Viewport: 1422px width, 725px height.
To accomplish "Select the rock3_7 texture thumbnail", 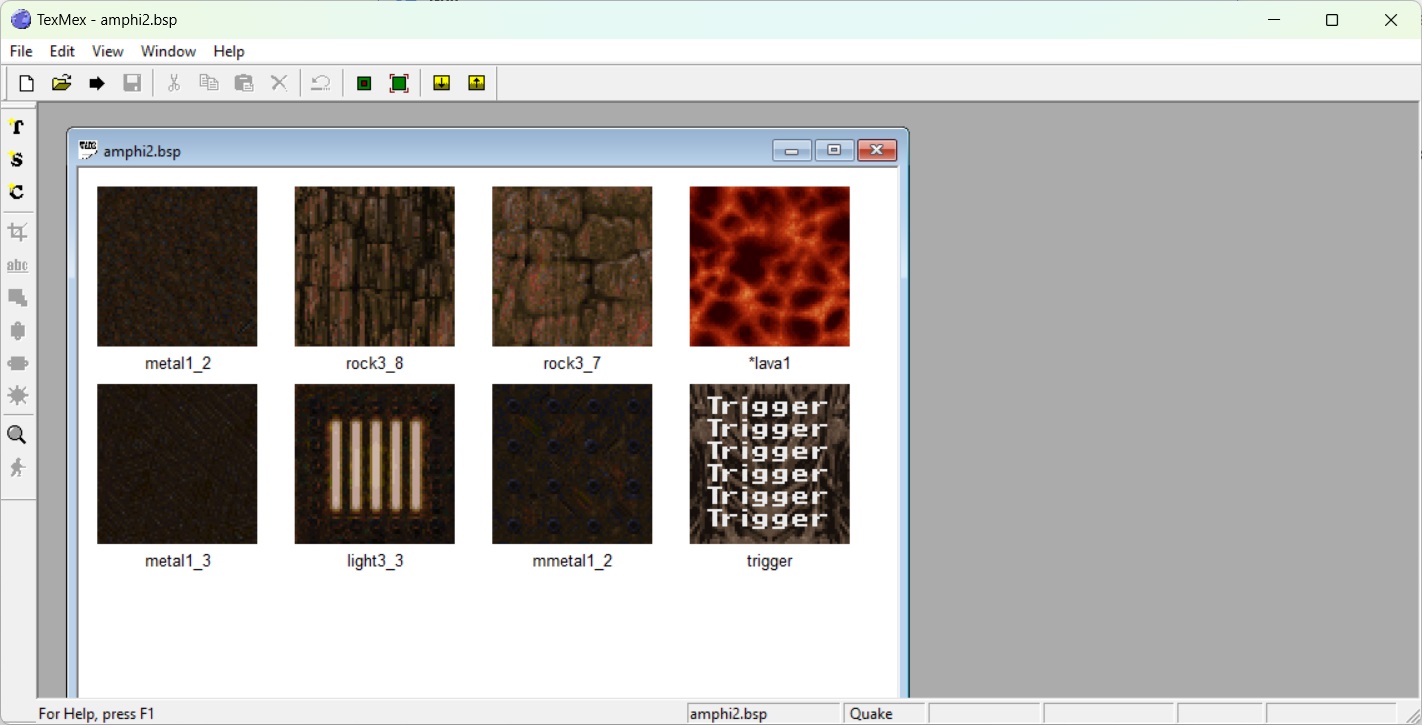I will coord(572,266).
